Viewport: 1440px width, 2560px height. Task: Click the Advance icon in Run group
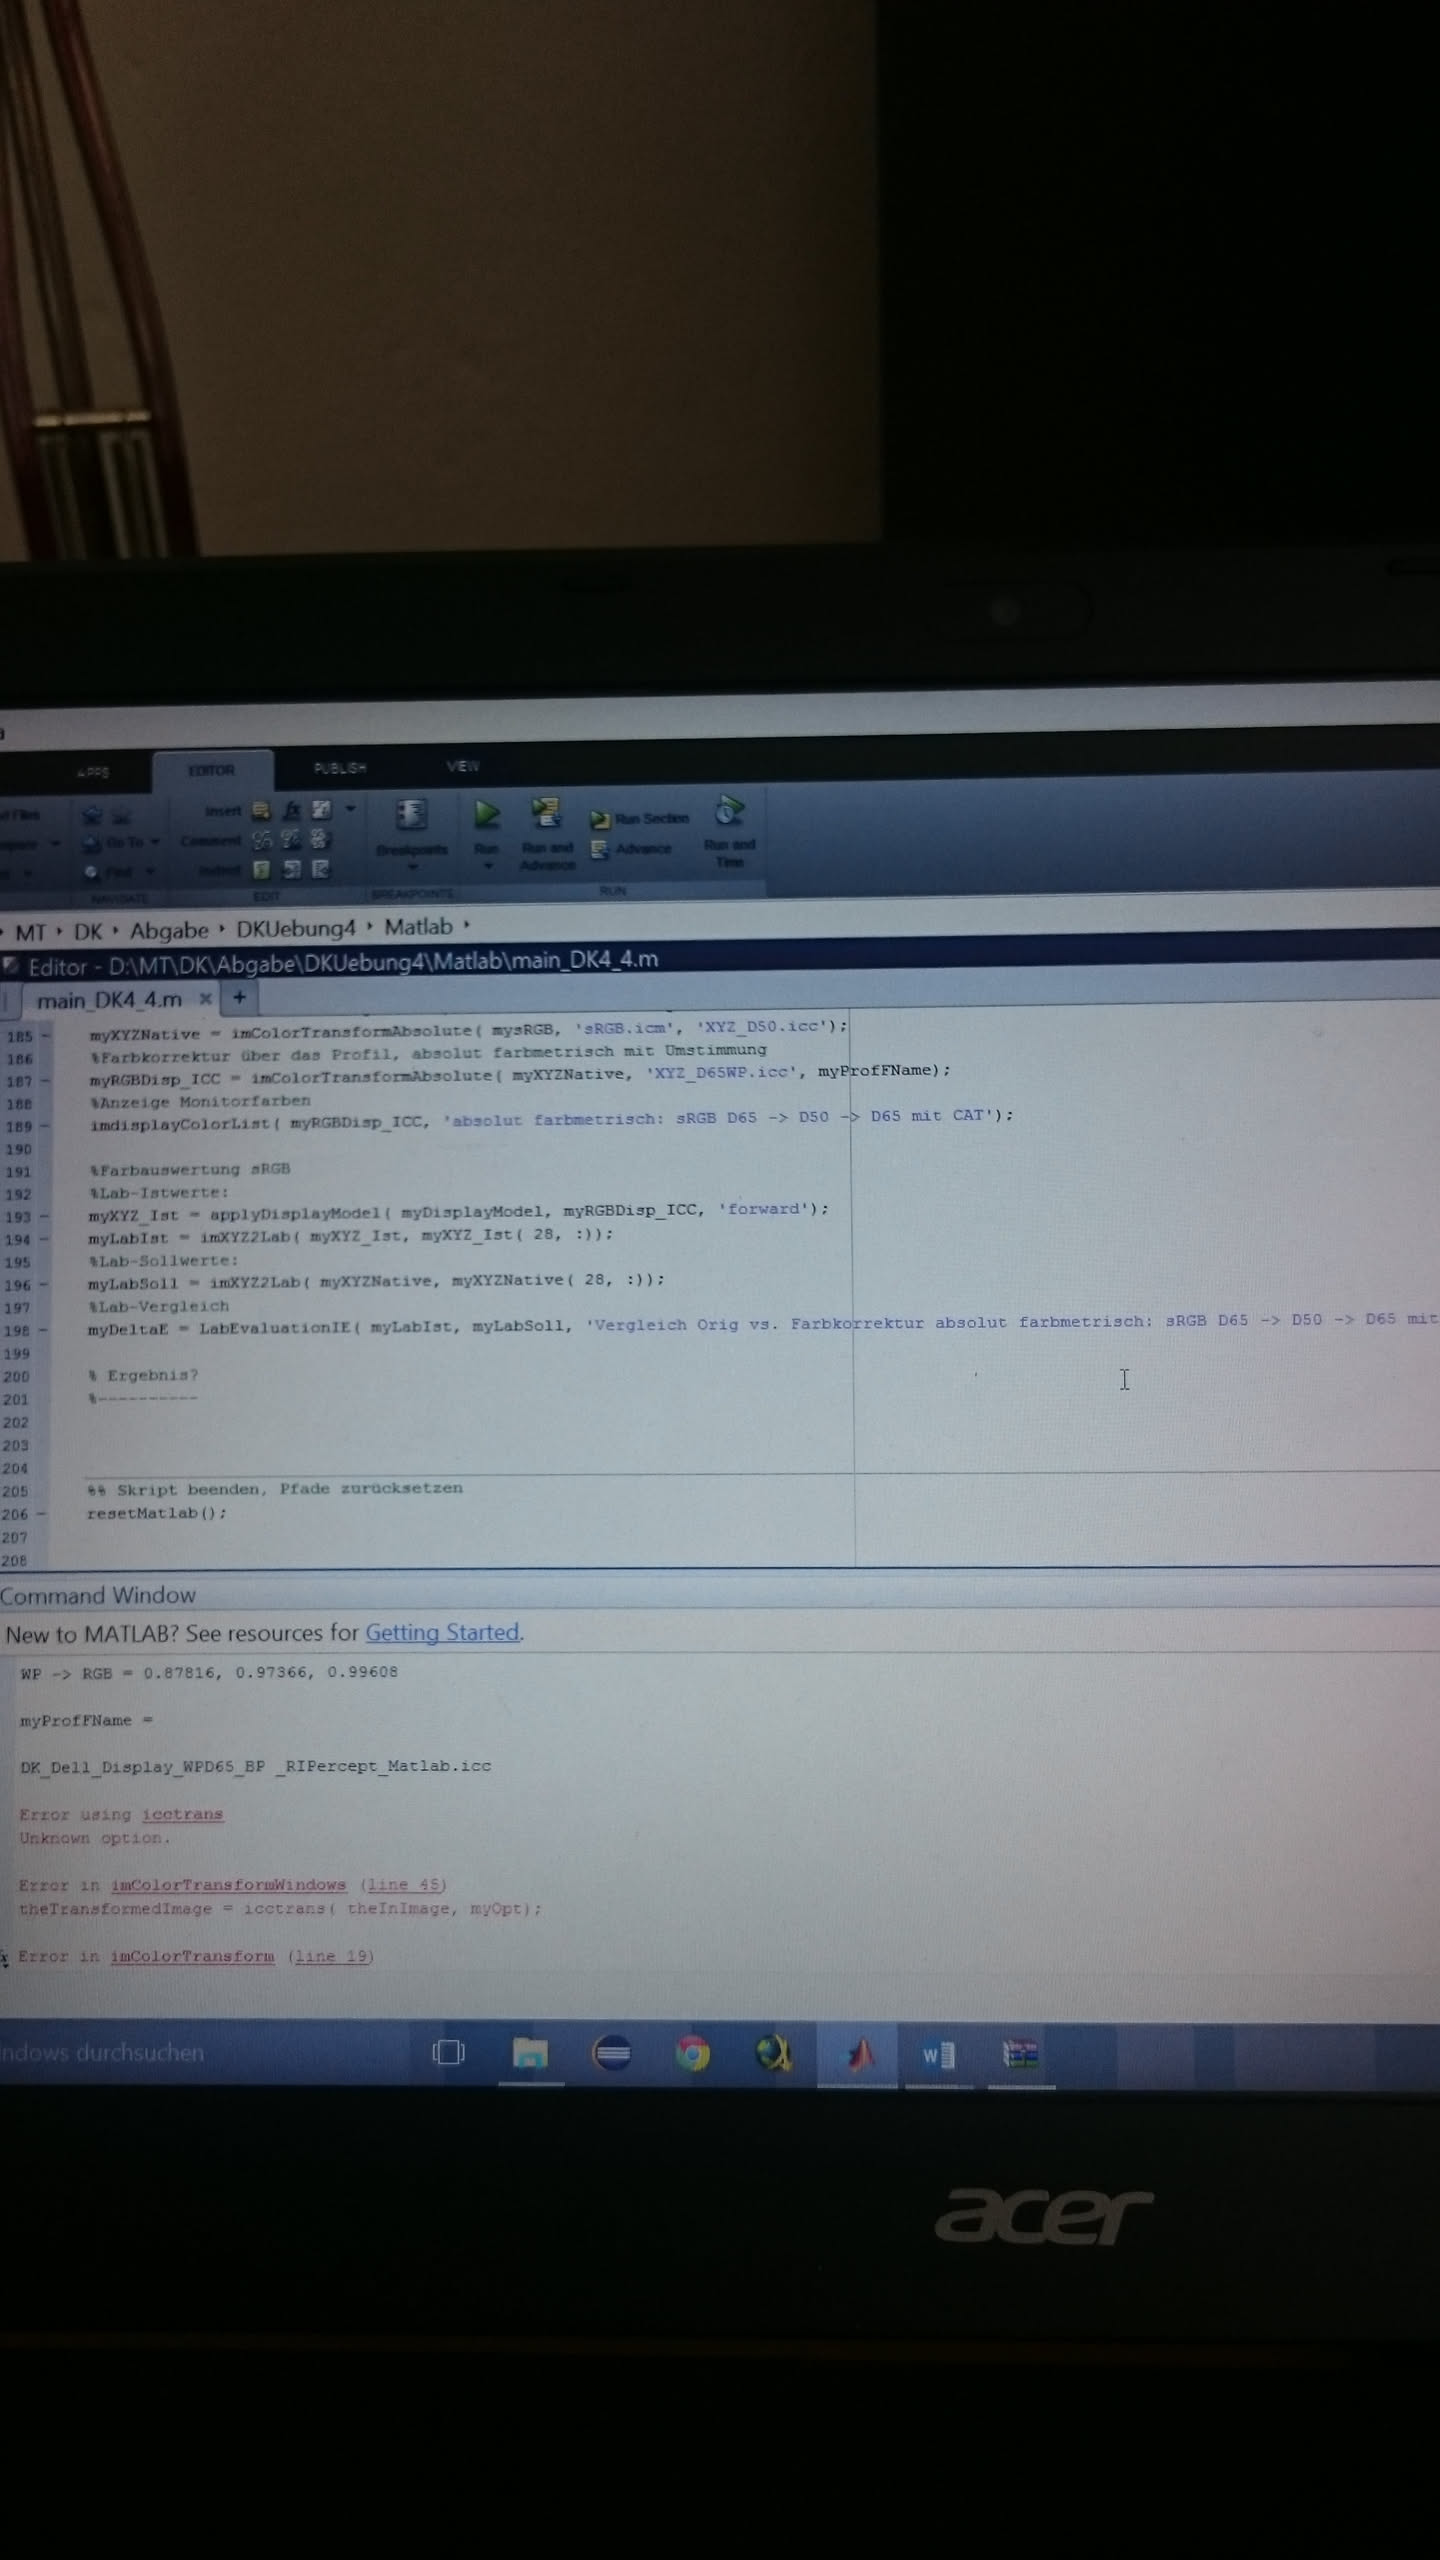pyautogui.click(x=600, y=849)
